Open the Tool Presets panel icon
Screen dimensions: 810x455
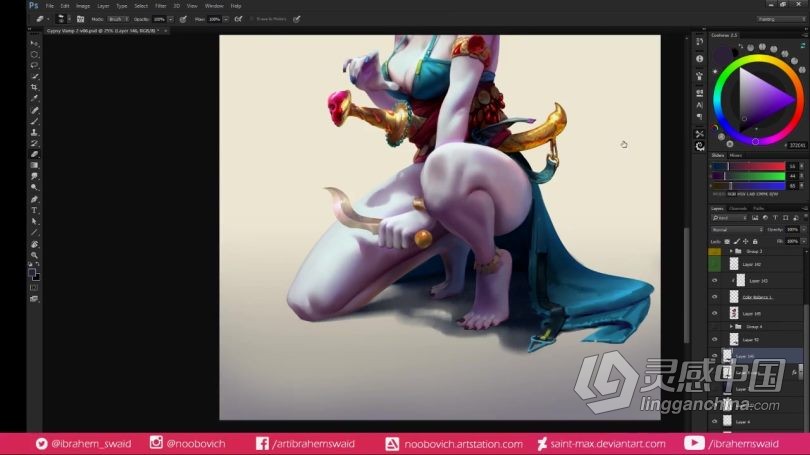[x=699, y=134]
